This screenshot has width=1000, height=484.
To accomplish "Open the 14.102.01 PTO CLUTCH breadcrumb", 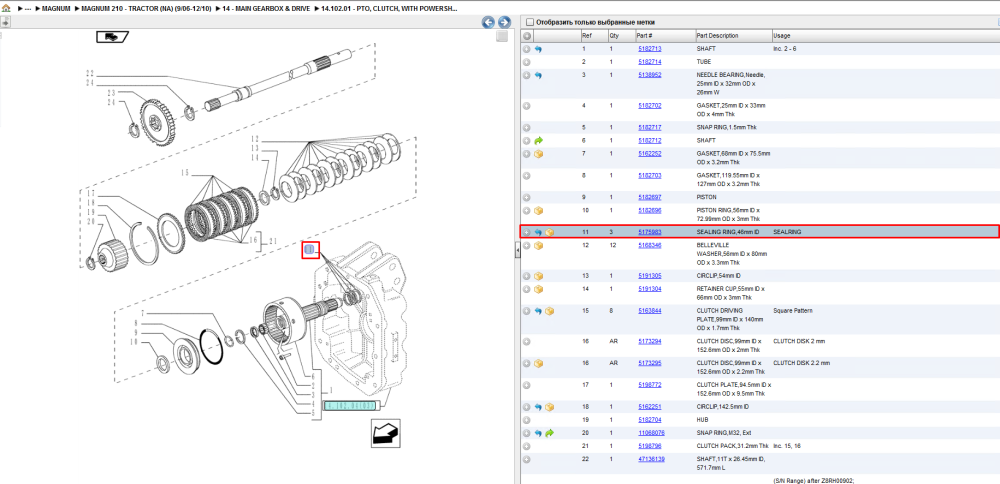I will [390, 10].
